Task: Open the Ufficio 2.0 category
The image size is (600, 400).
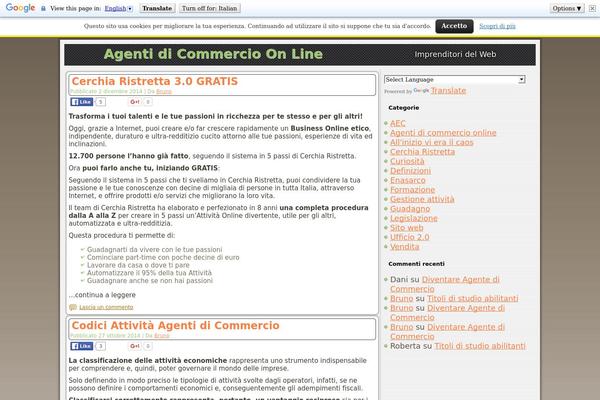Action: [409, 237]
